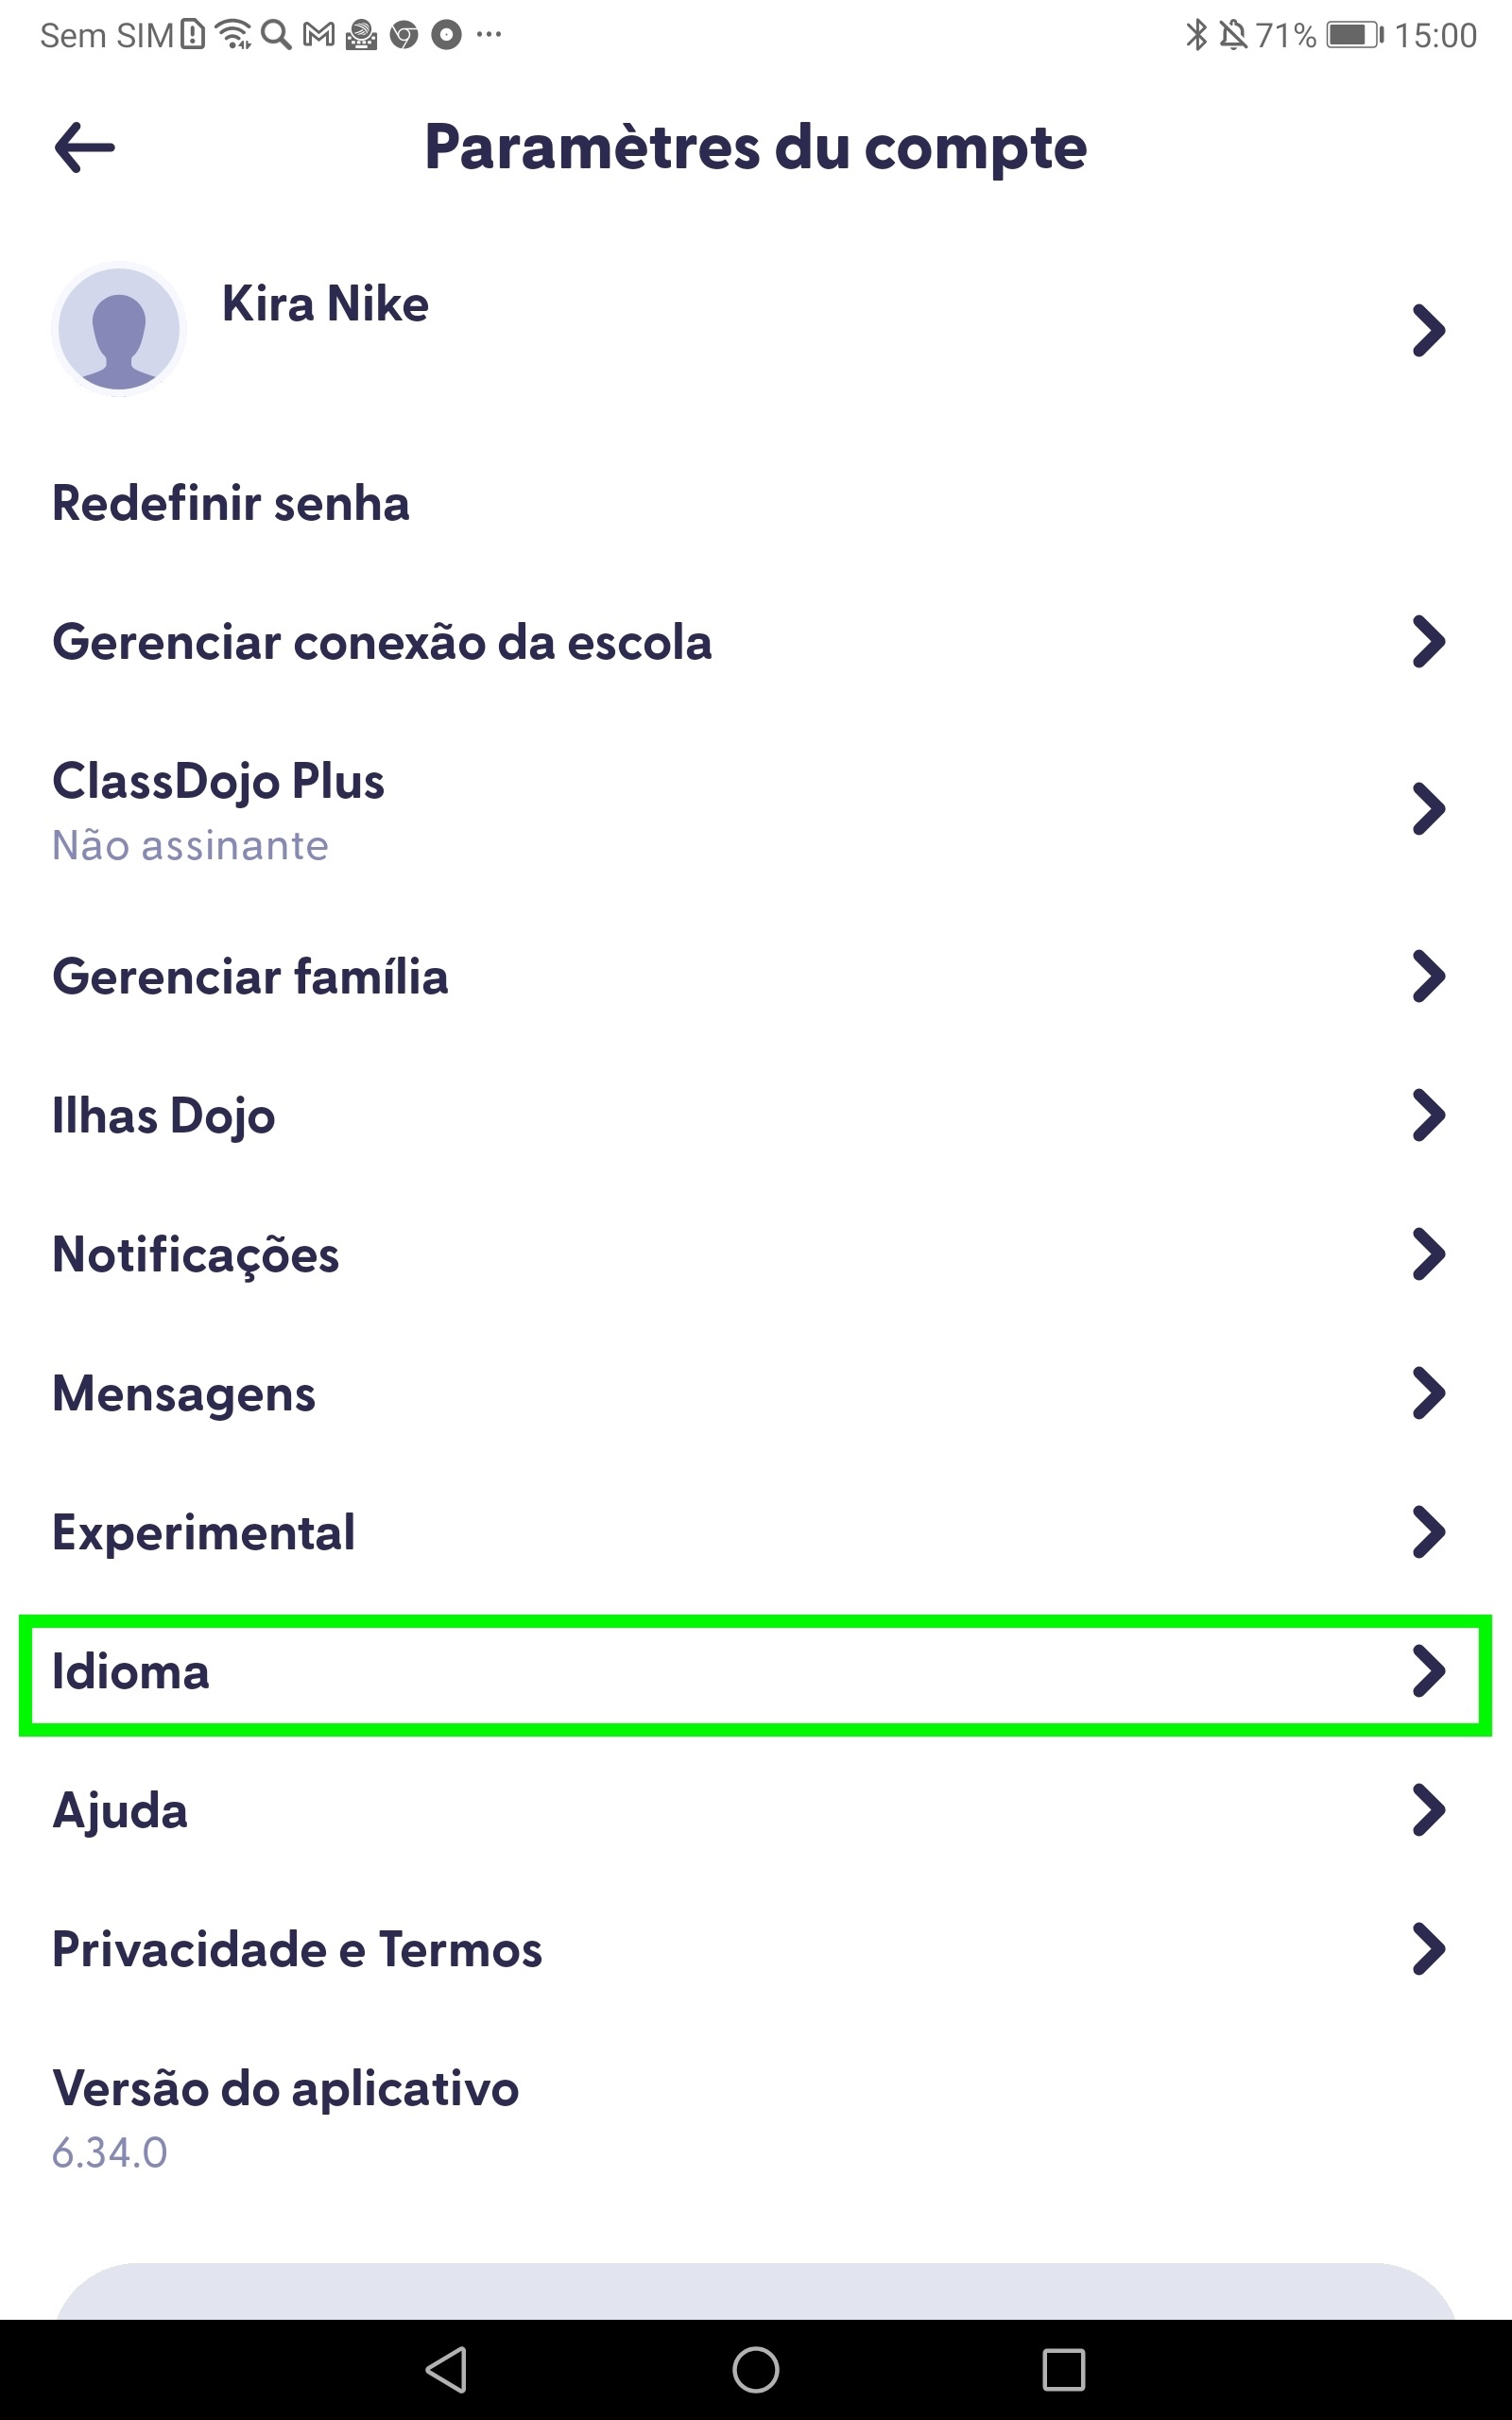Open the Experimental menu item
Viewport: 1512px width, 2420px height.
point(204,1532)
